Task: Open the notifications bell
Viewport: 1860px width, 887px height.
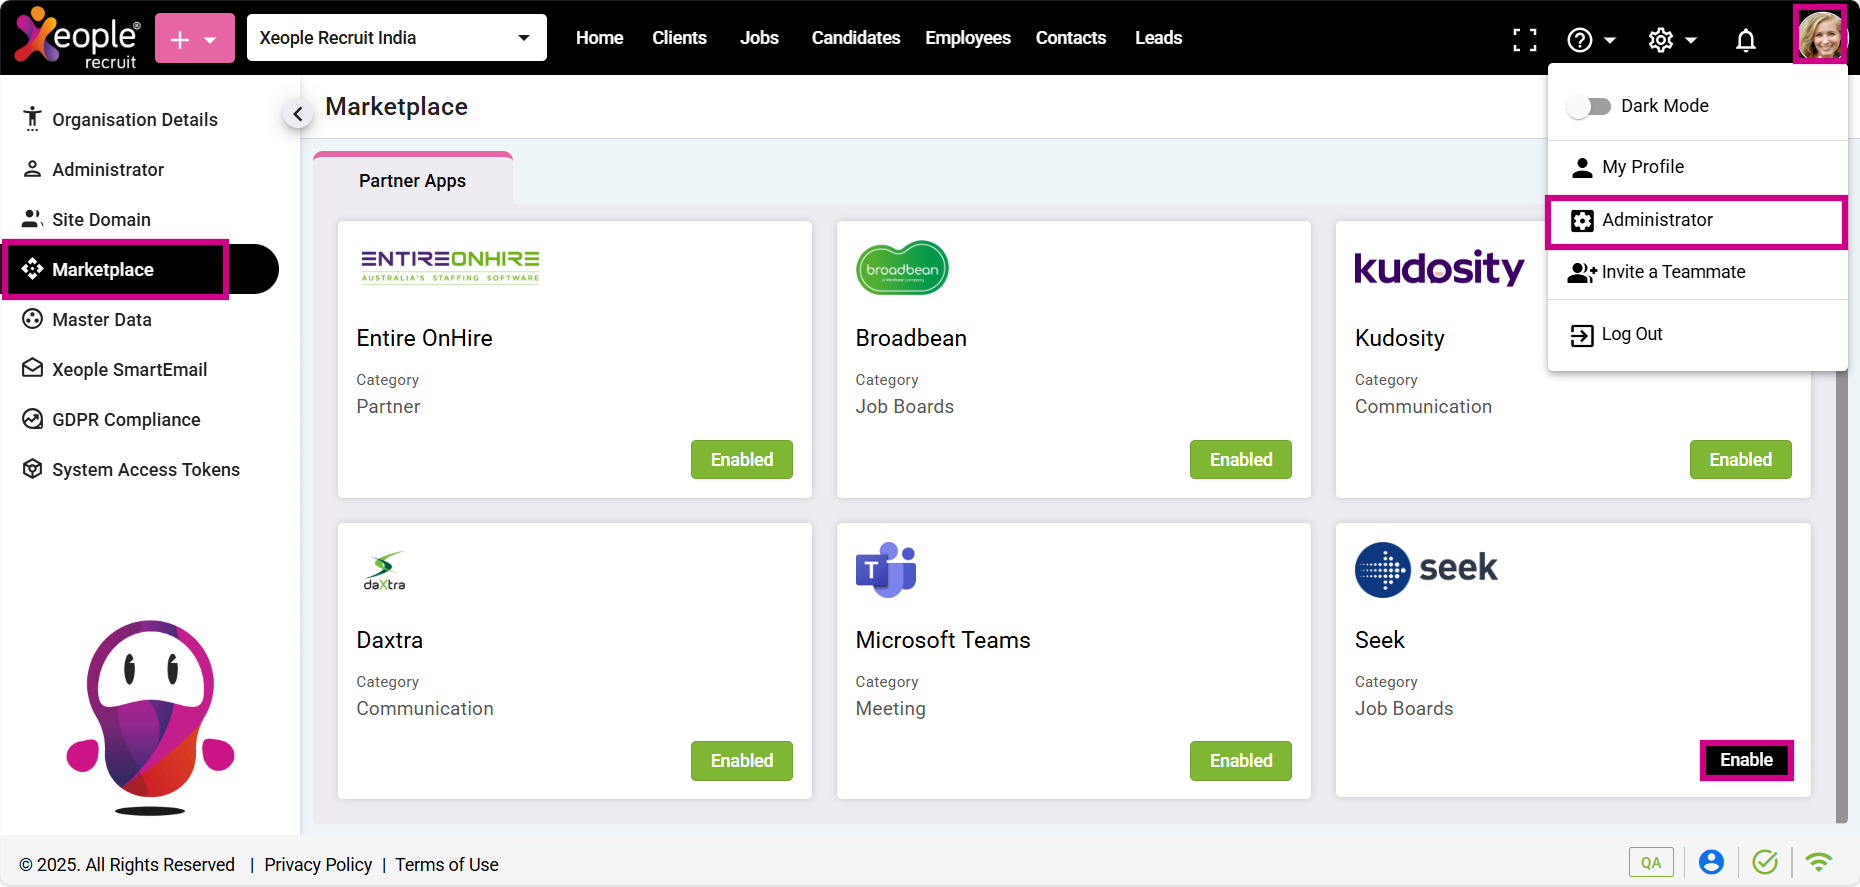Action: tap(1745, 40)
